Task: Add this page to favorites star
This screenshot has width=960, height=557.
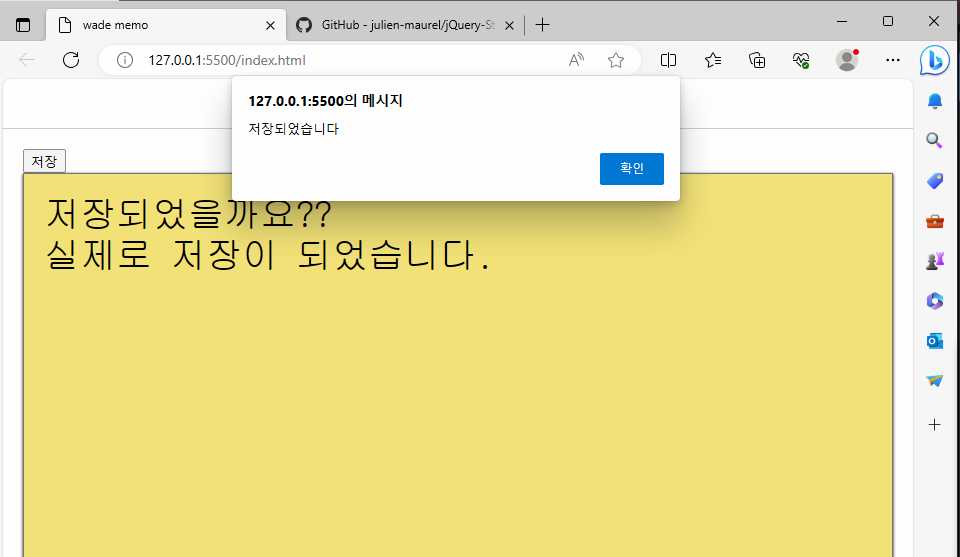Action: point(616,60)
